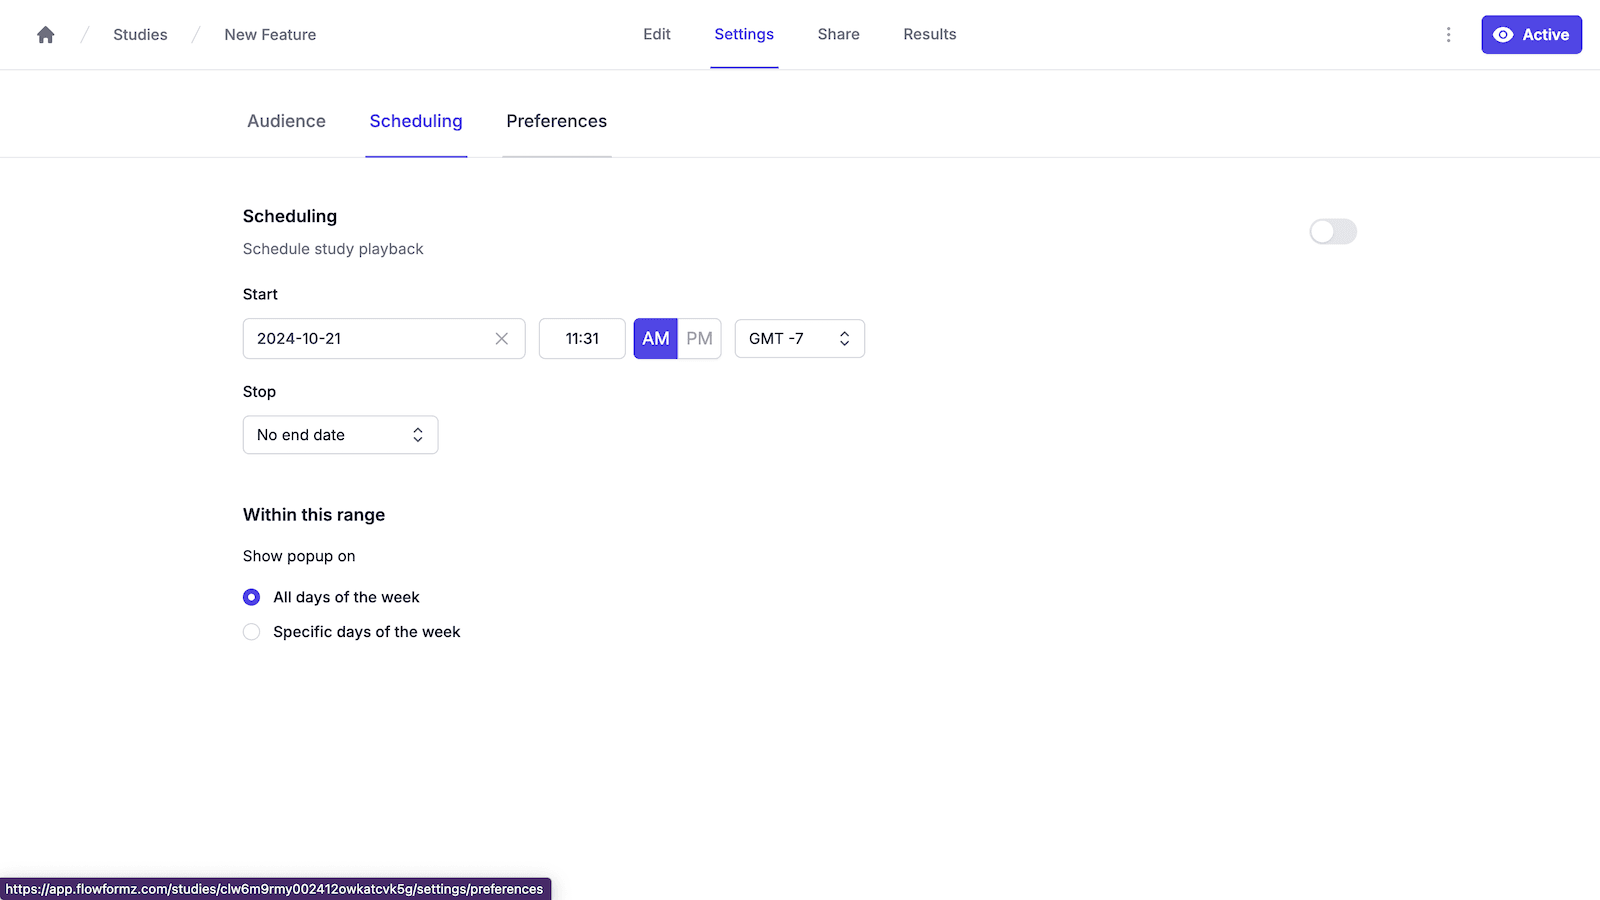Image resolution: width=1600 pixels, height=900 pixels.
Task: Clear the start date with X icon
Action: (502, 339)
